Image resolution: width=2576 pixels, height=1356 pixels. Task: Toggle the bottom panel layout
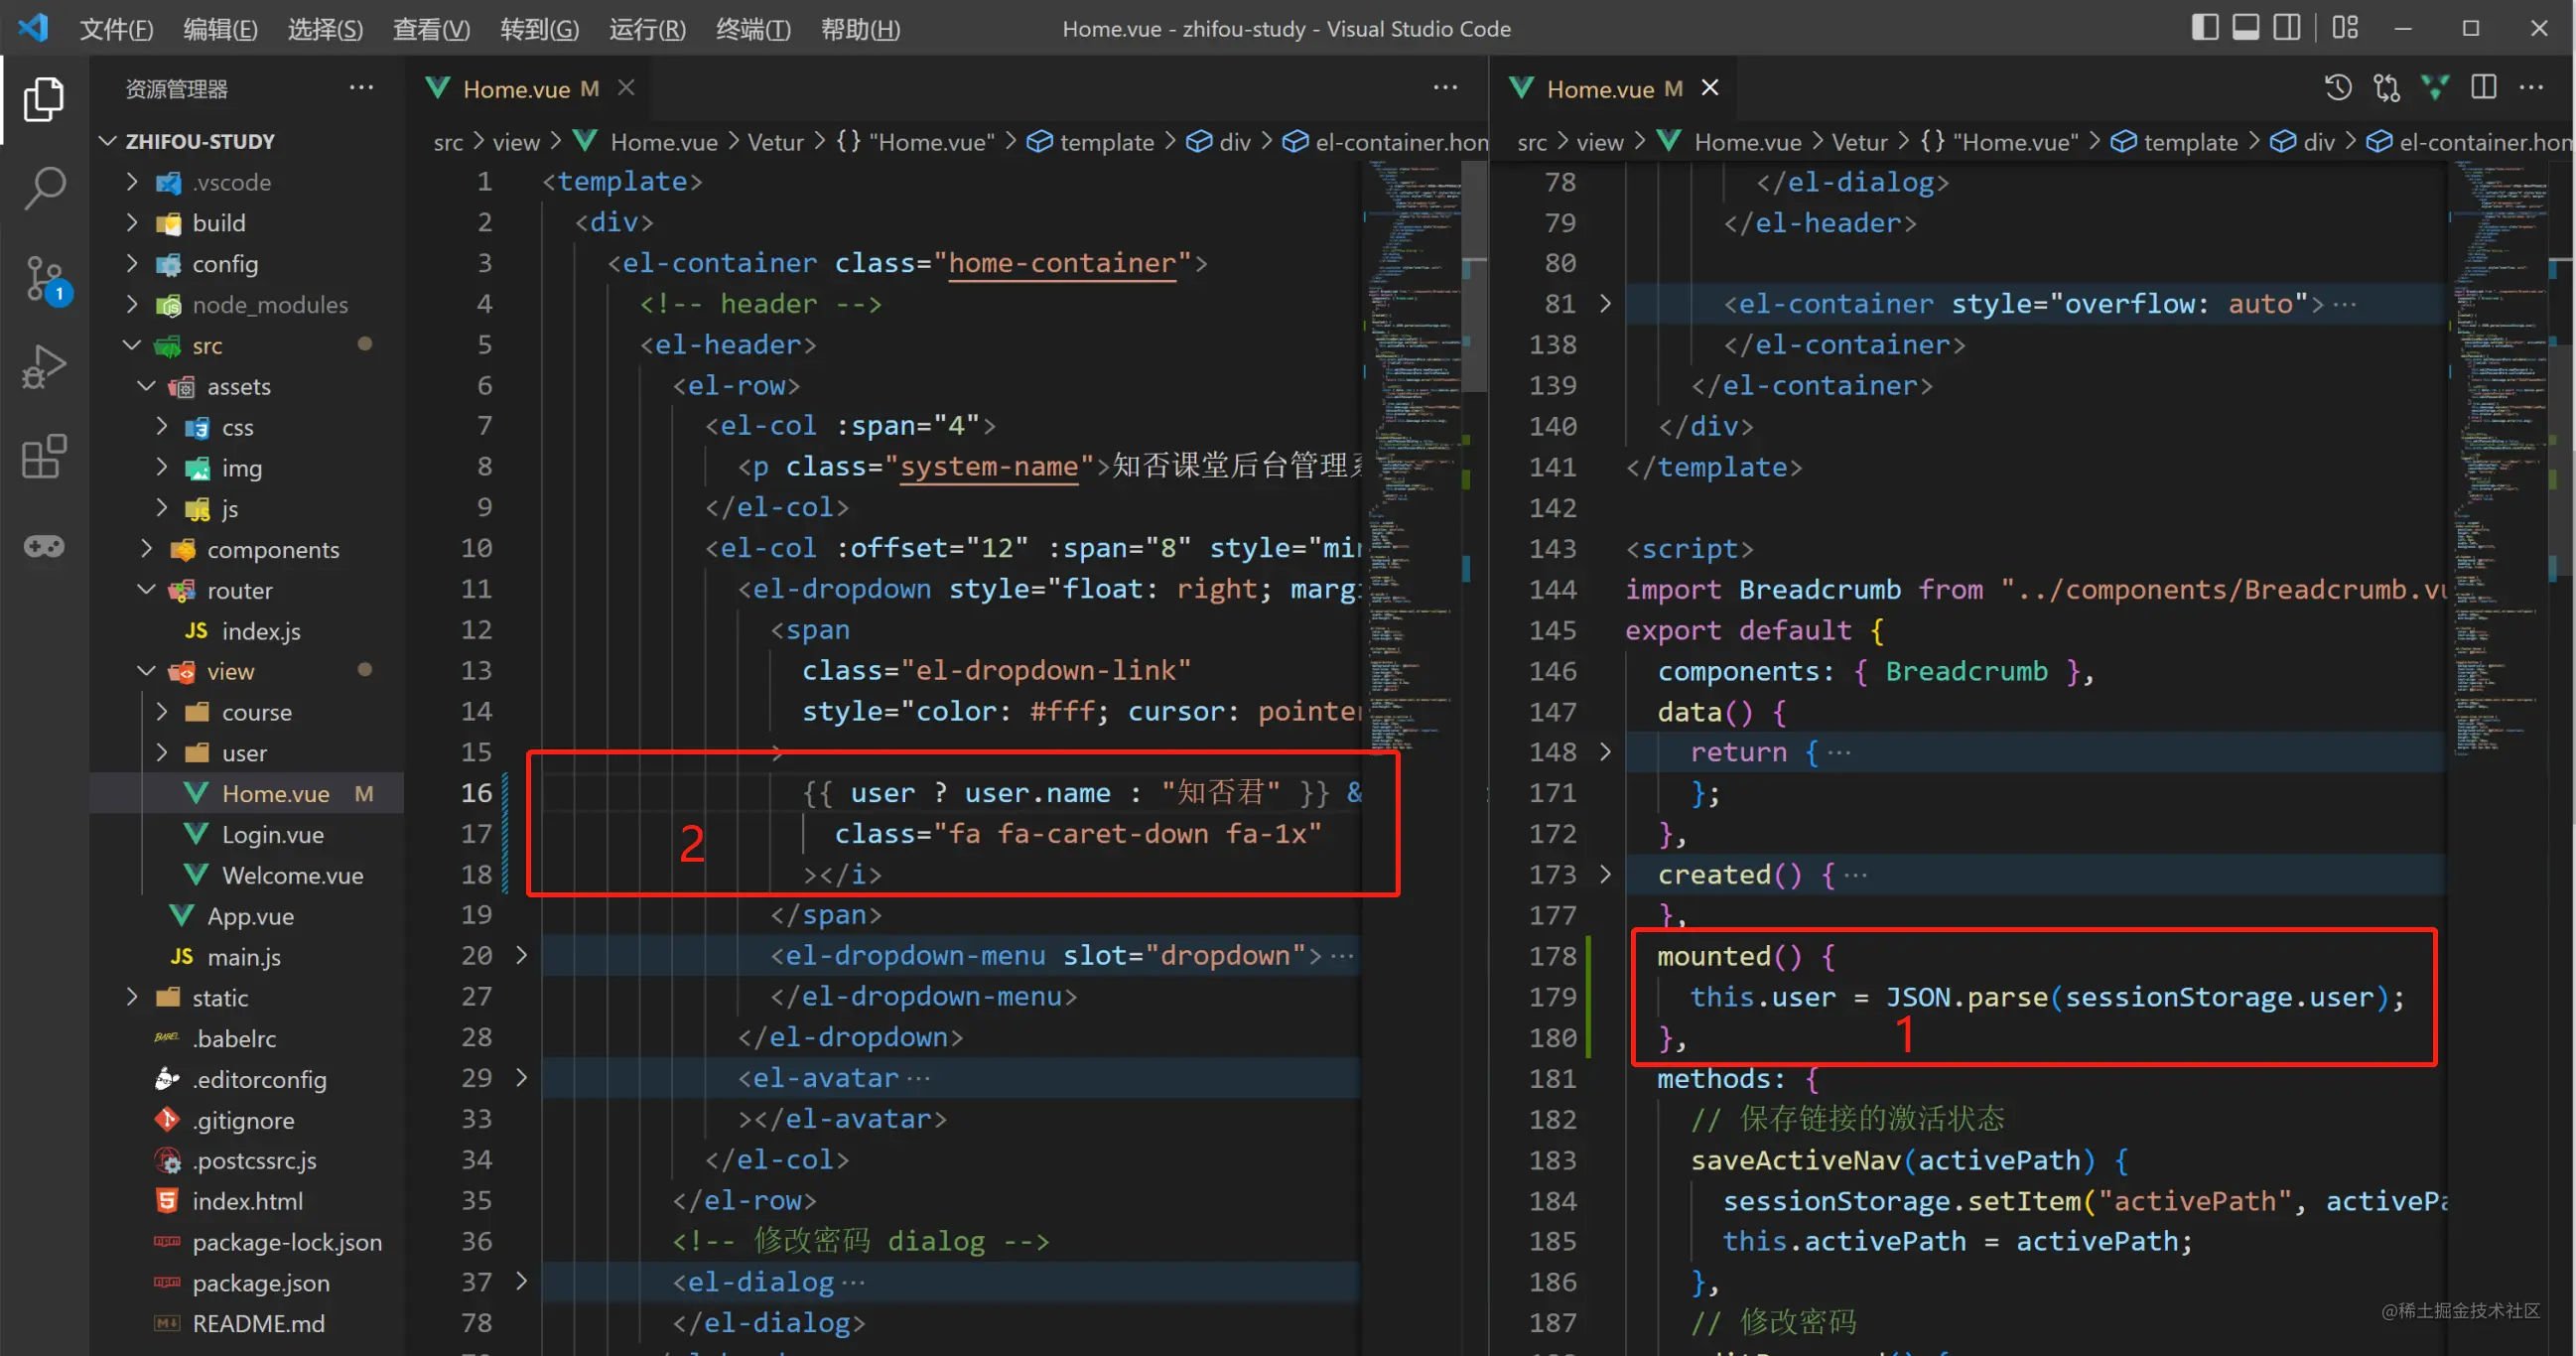point(2246,28)
